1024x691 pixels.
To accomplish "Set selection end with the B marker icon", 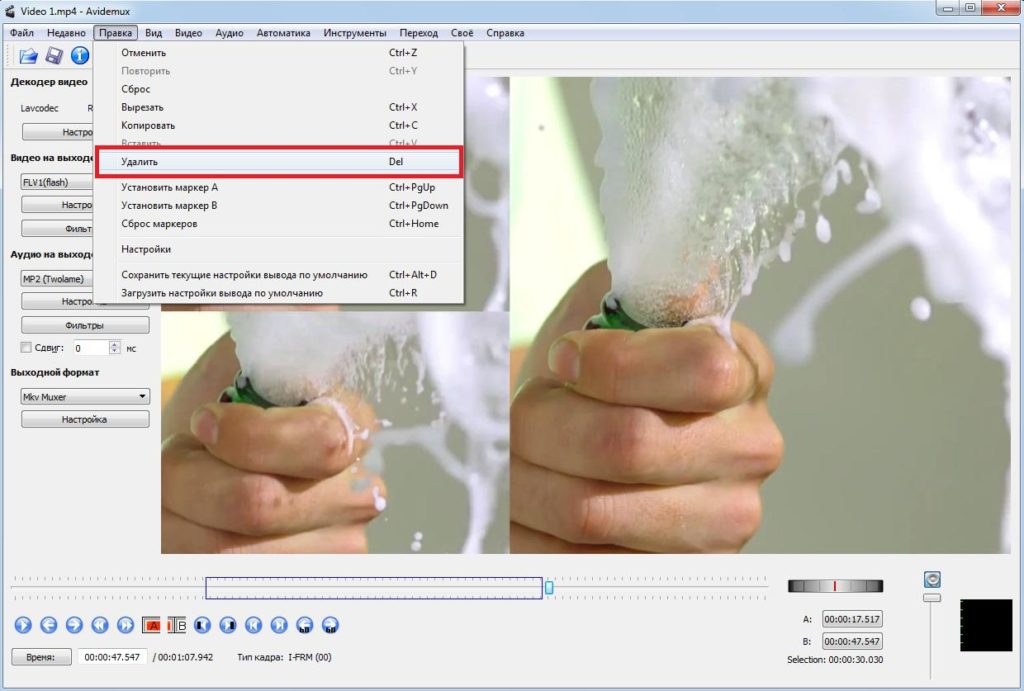I will point(176,625).
